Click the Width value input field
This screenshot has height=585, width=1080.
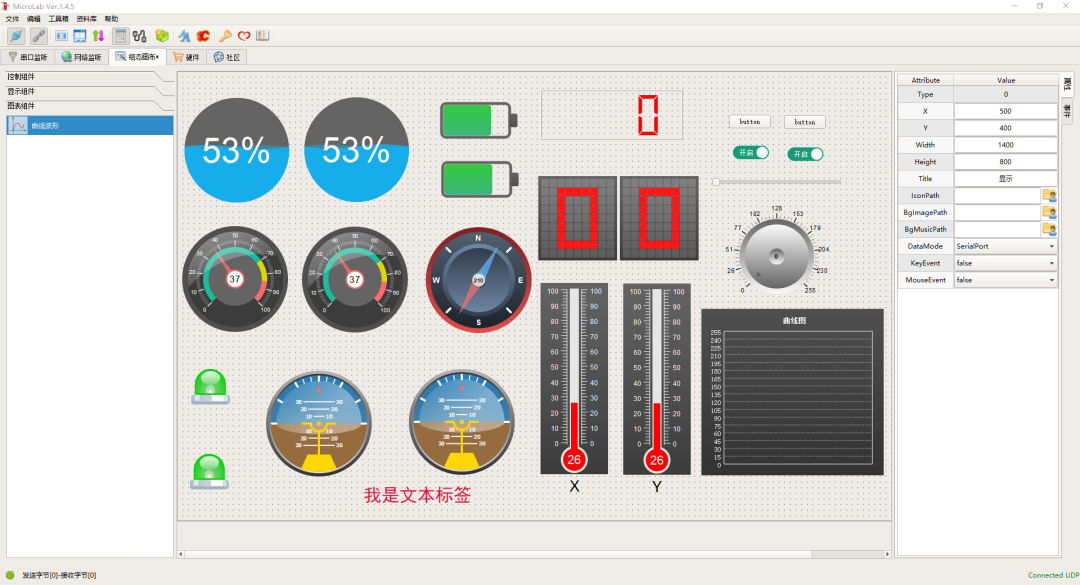pos(1005,145)
